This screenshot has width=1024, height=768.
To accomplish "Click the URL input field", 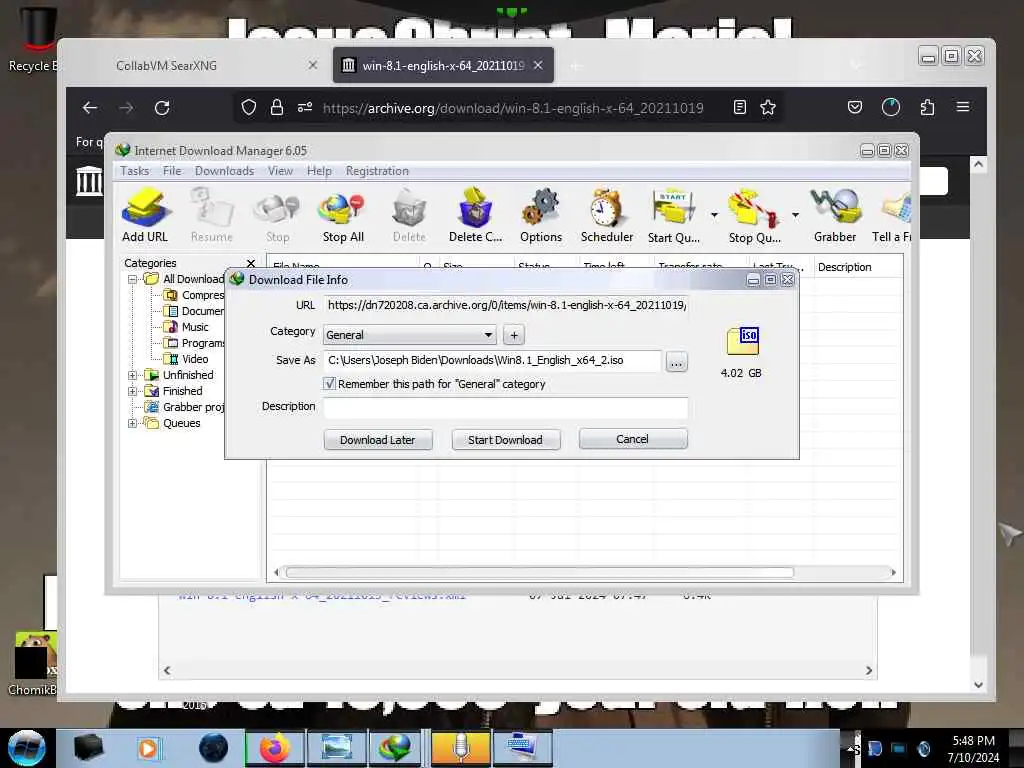I will point(506,305).
